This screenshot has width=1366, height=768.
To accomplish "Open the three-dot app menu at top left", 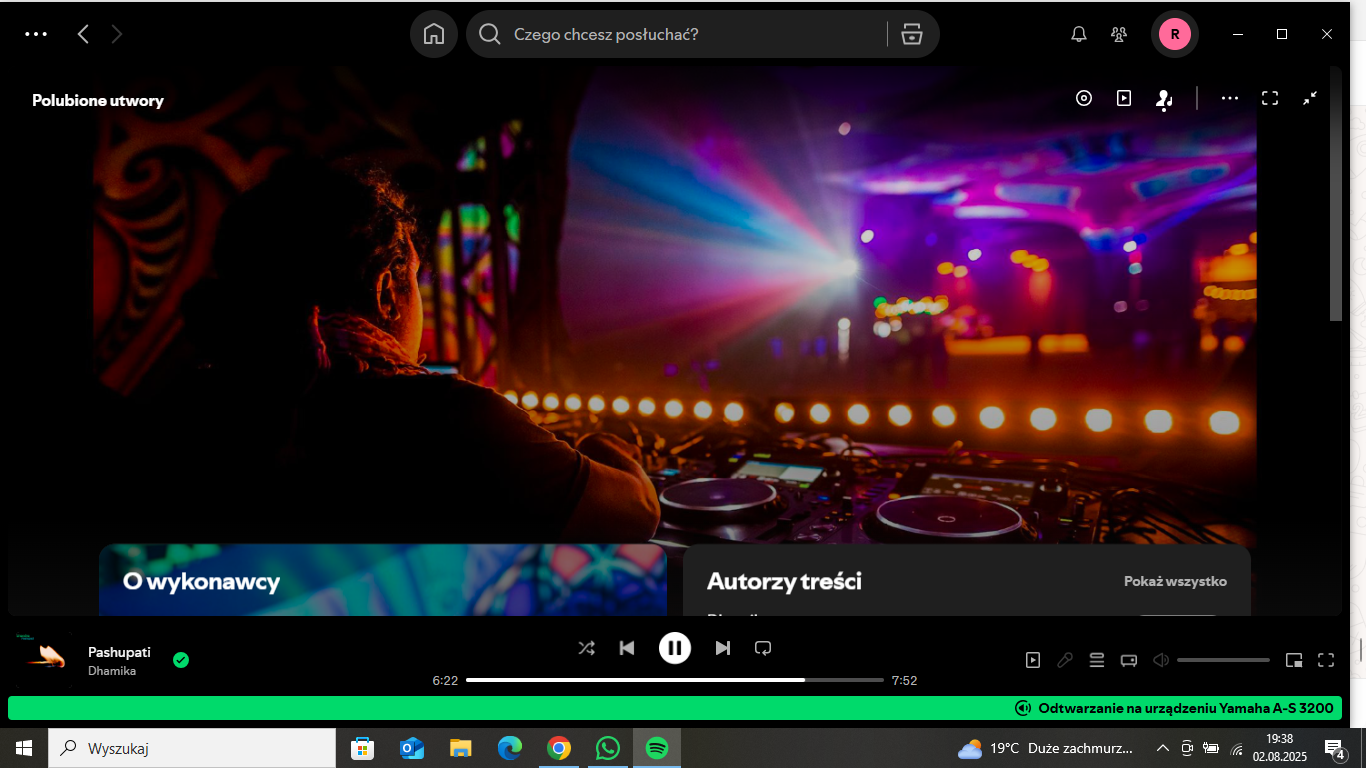I will pos(36,34).
